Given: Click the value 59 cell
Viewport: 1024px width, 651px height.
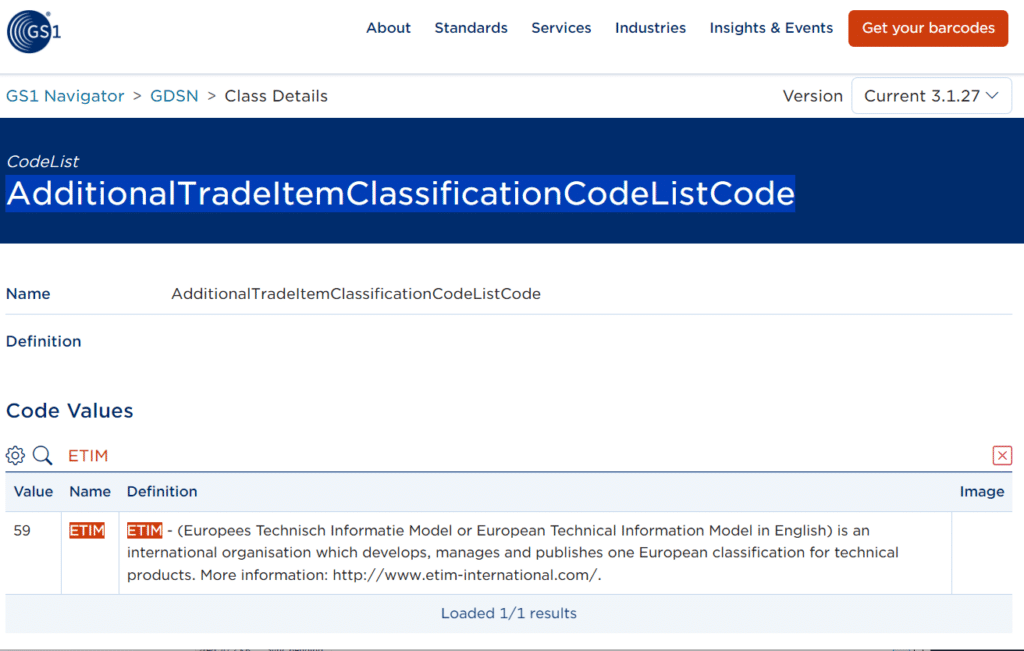Looking at the screenshot, I should point(22,531).
